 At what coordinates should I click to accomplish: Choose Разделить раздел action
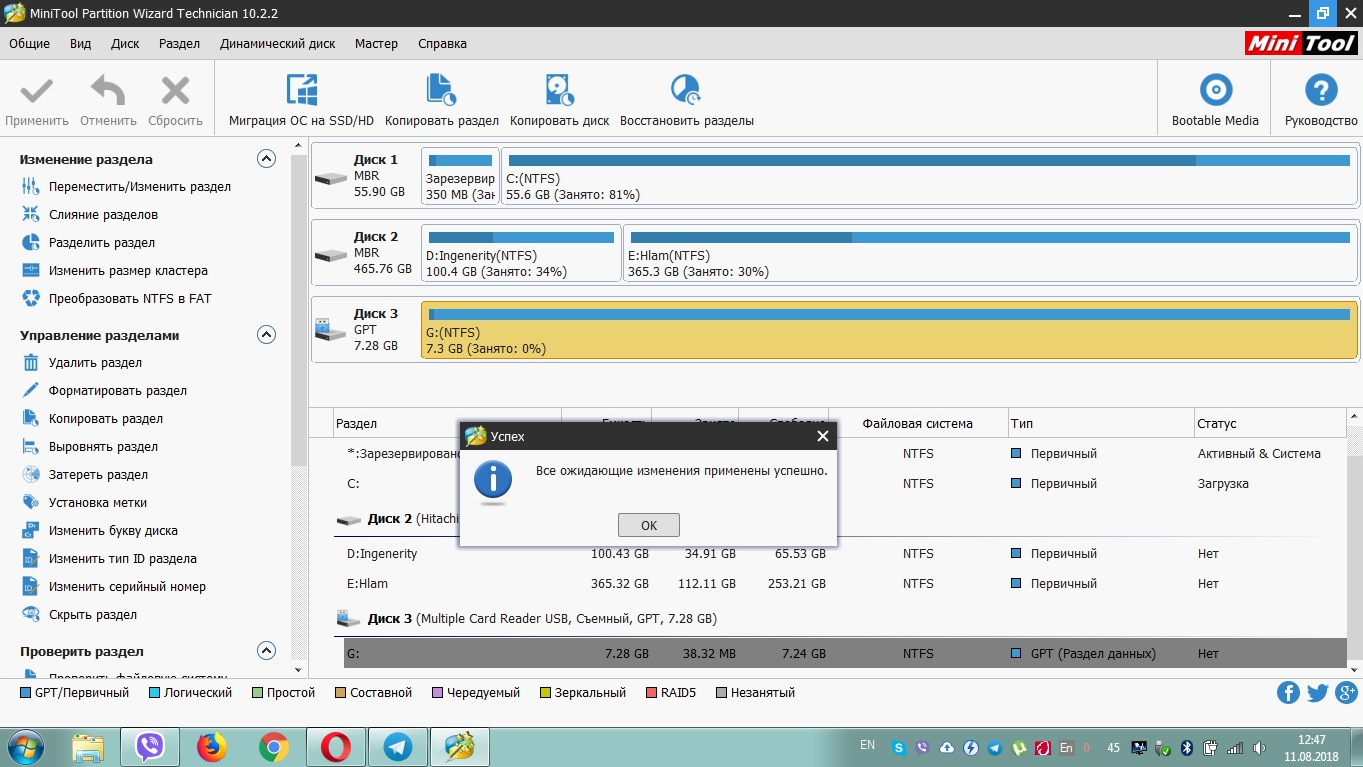102,243
